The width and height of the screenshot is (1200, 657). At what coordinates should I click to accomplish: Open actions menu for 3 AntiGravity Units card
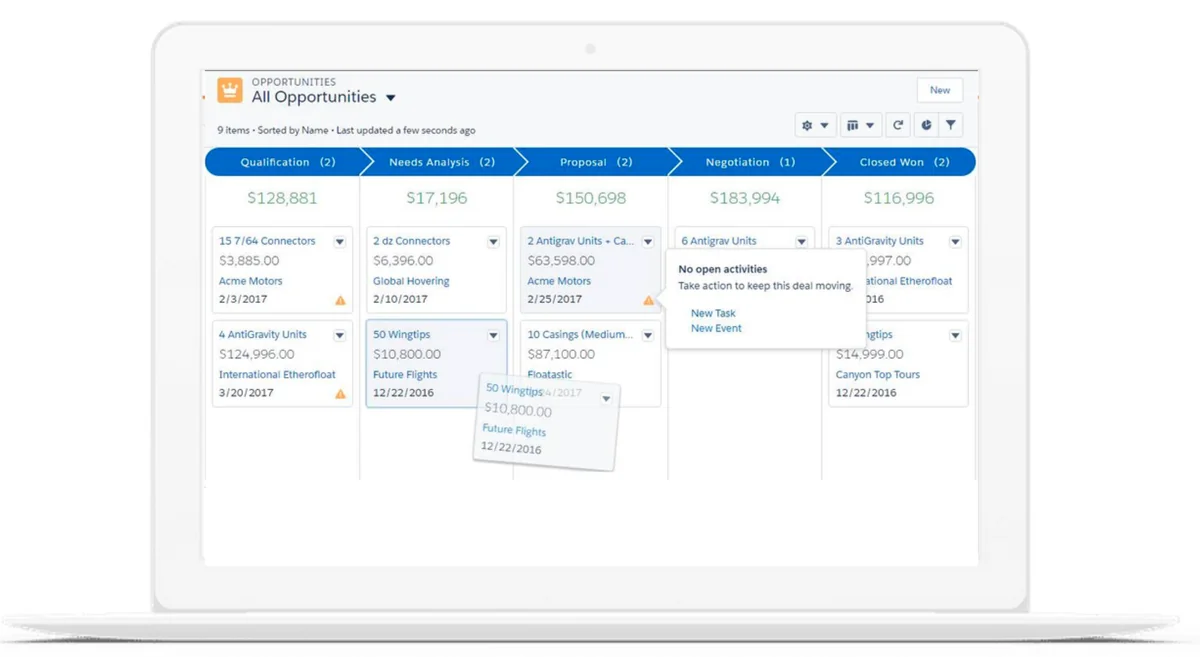pos(955,242)
